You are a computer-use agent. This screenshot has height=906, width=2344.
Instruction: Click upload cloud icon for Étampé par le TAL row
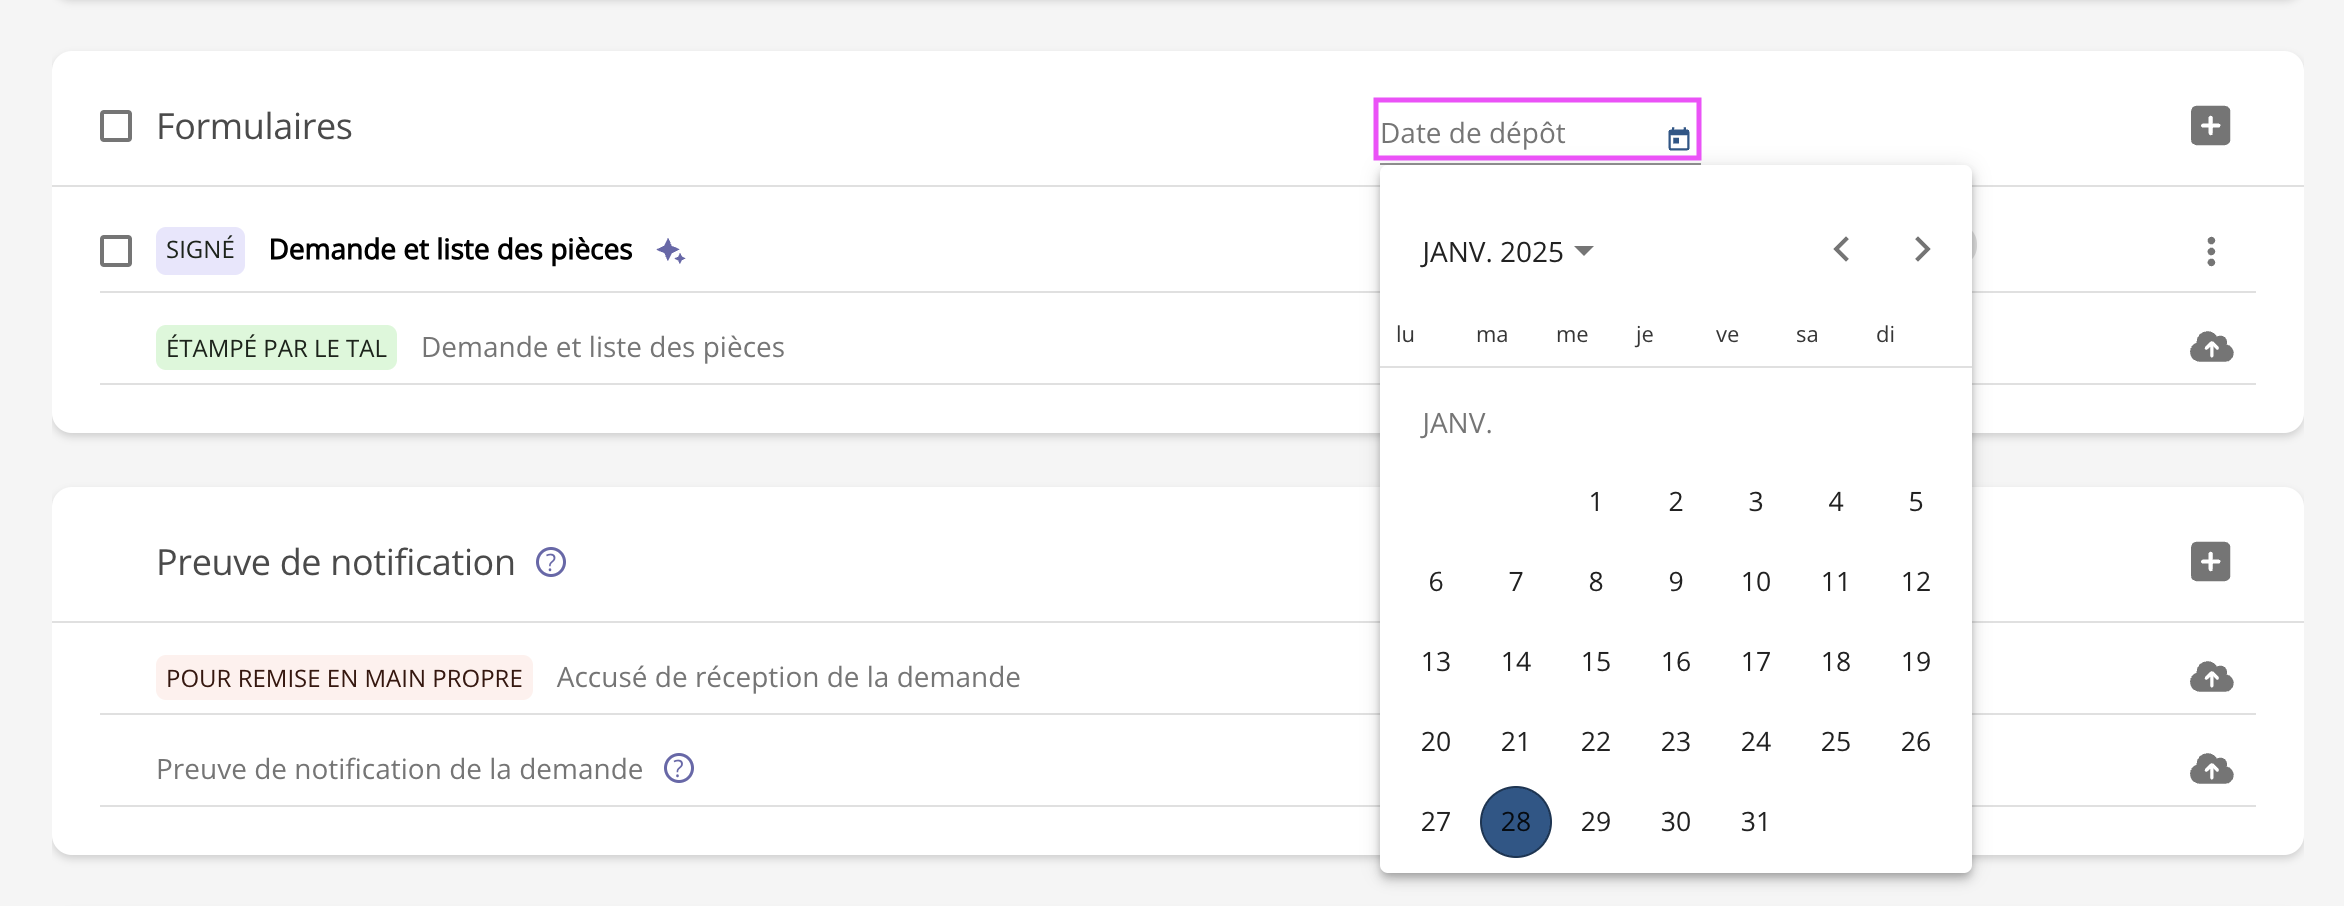point(2211,348)
